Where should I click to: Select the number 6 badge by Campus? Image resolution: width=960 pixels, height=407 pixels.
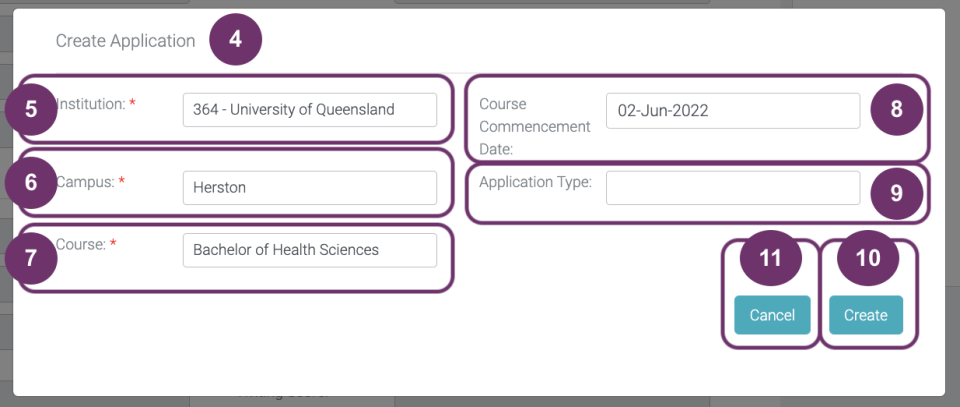31,182
